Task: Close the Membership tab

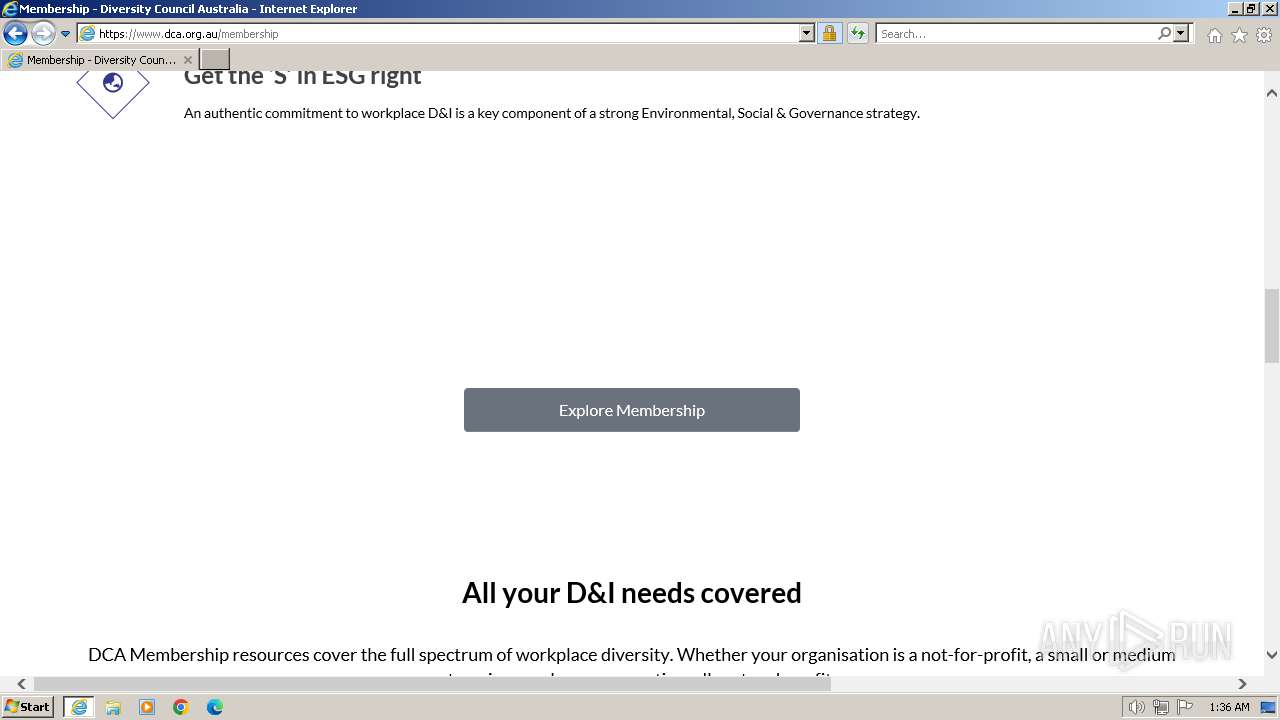Action: [188, 60]
